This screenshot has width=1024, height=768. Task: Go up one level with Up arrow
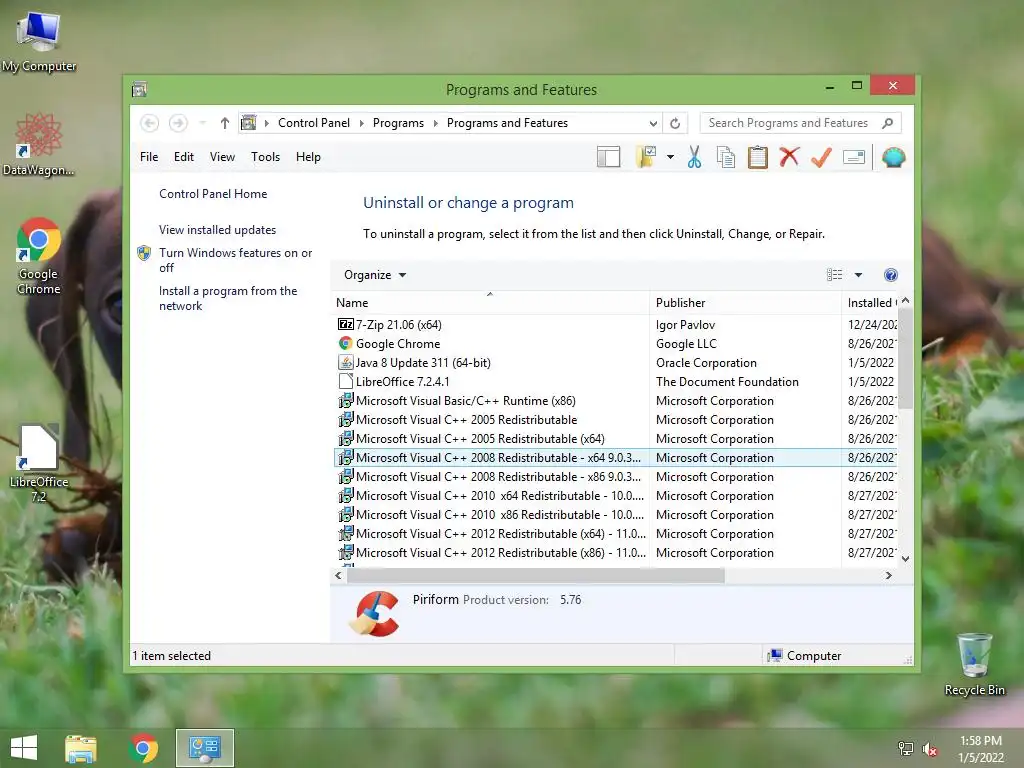(x=225, y=123)
